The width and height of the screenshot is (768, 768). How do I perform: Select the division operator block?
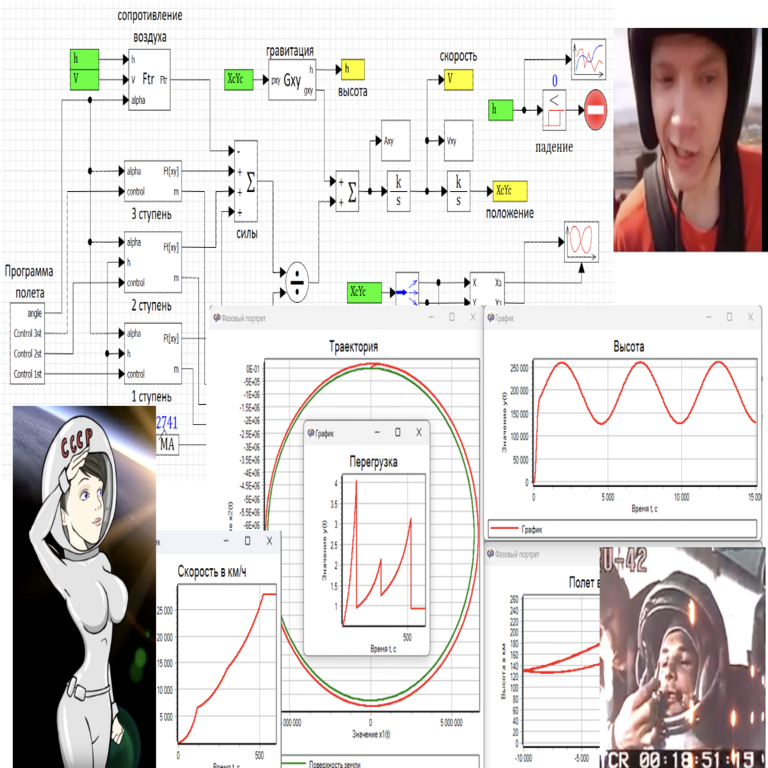point(297,285)
